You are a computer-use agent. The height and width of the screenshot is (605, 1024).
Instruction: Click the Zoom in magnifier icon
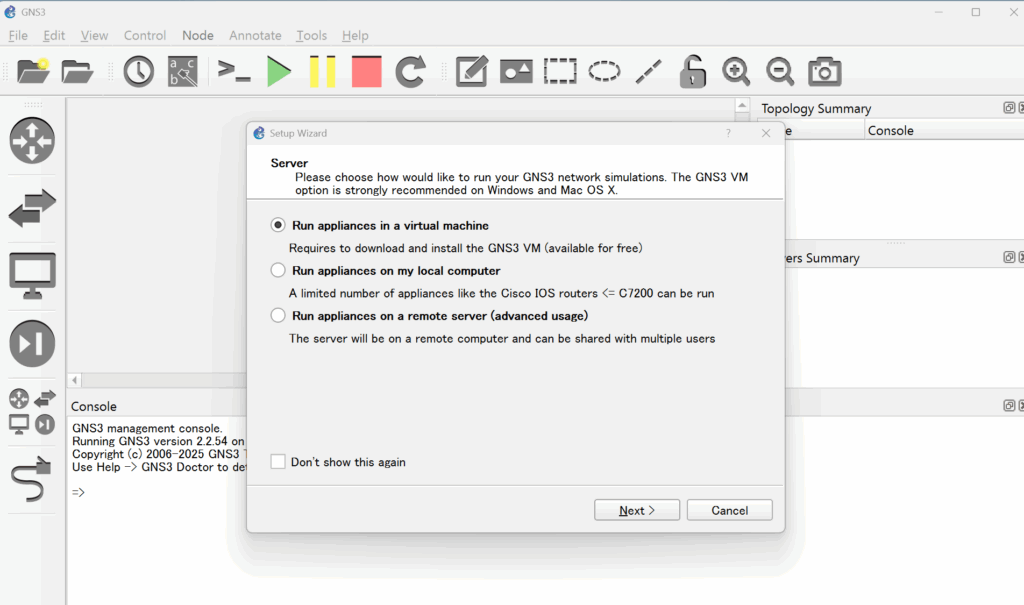pos(736,71)
